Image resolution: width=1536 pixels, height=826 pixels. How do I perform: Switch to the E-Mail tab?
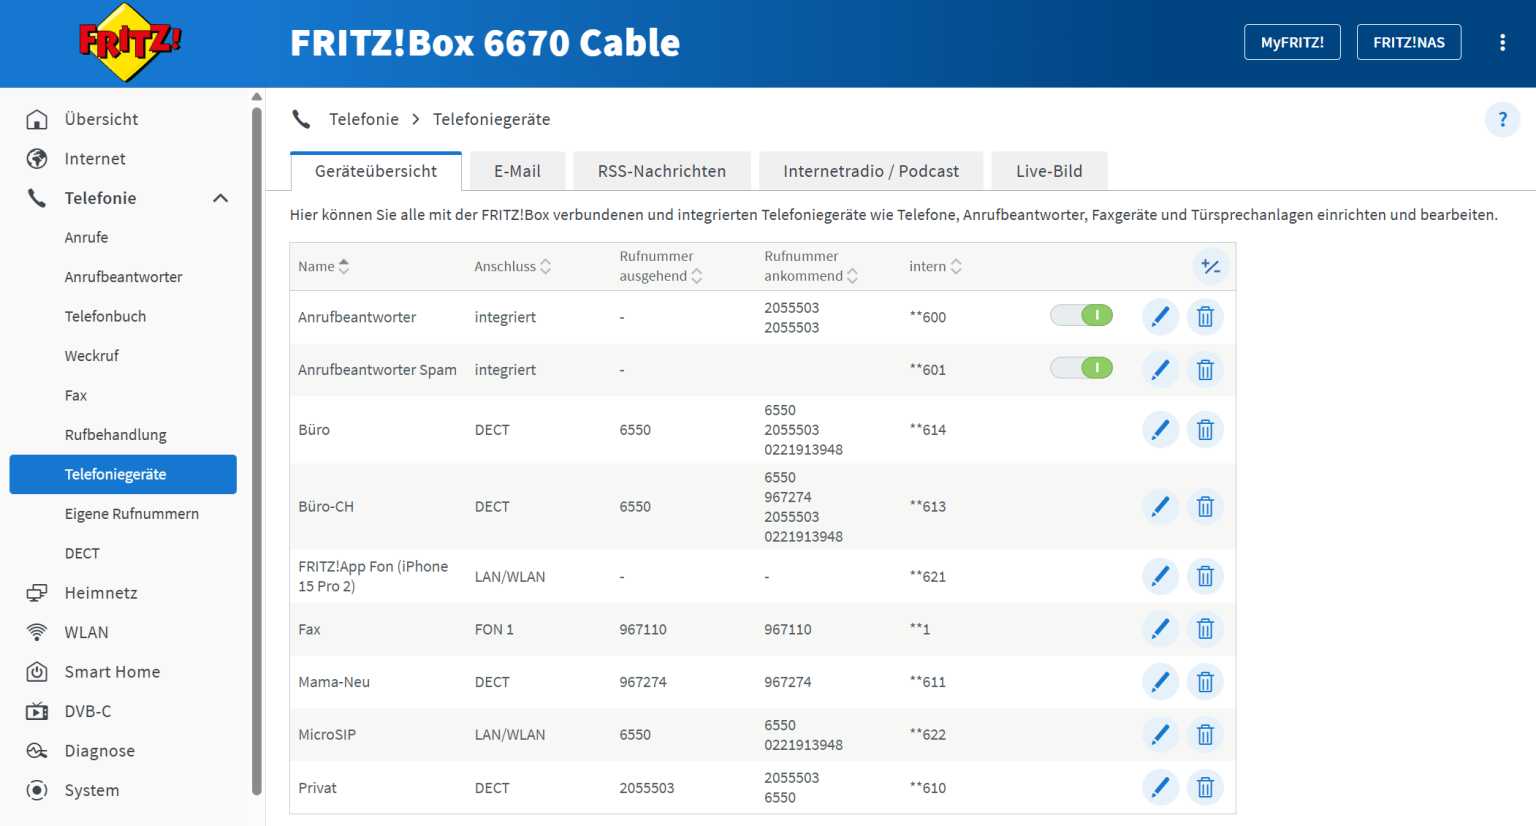point(517,171)
